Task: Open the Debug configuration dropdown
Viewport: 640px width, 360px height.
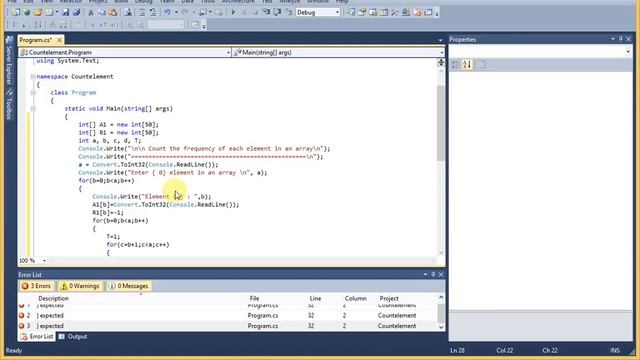Action: coord(337,12)
